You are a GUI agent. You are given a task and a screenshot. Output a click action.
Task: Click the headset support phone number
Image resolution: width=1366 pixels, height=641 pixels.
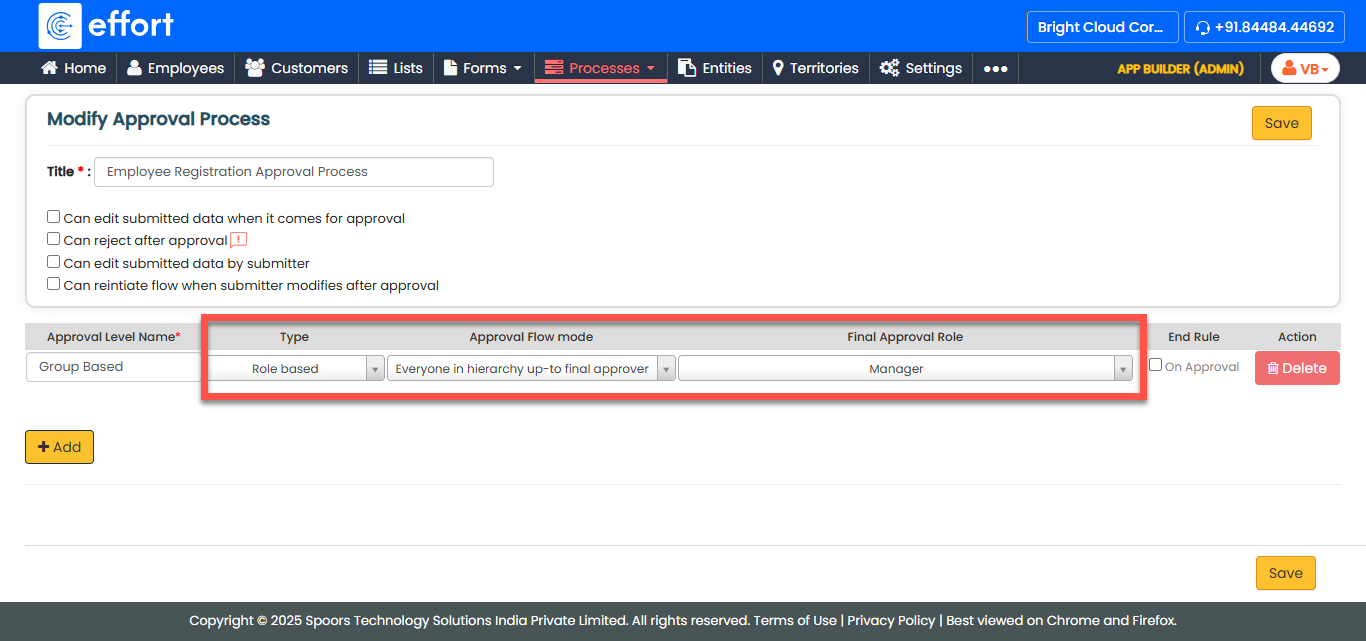click(x=1264, y=27)
